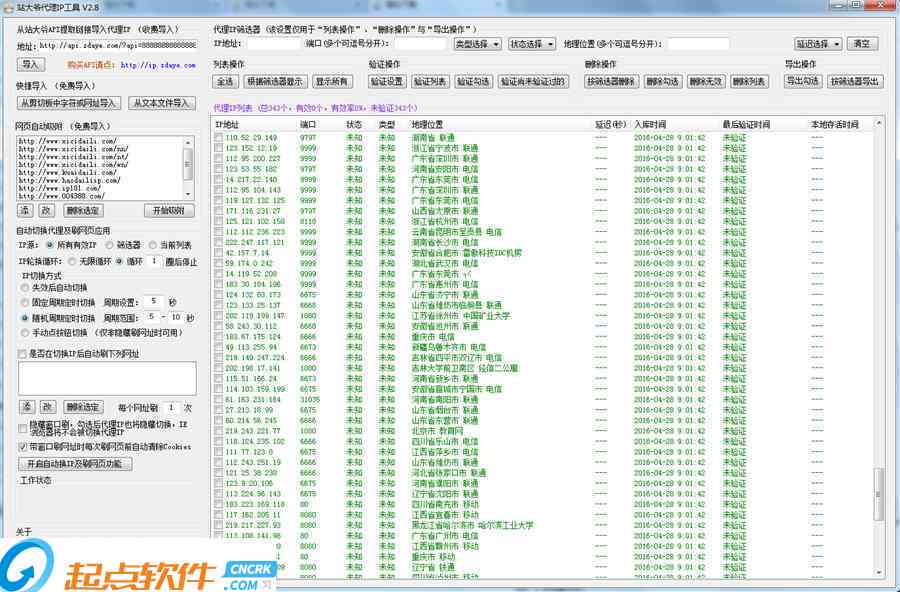This screenshot has width=900, height=592.
Task: Select the 所有有效IP radio option
Action: (50, 245)
